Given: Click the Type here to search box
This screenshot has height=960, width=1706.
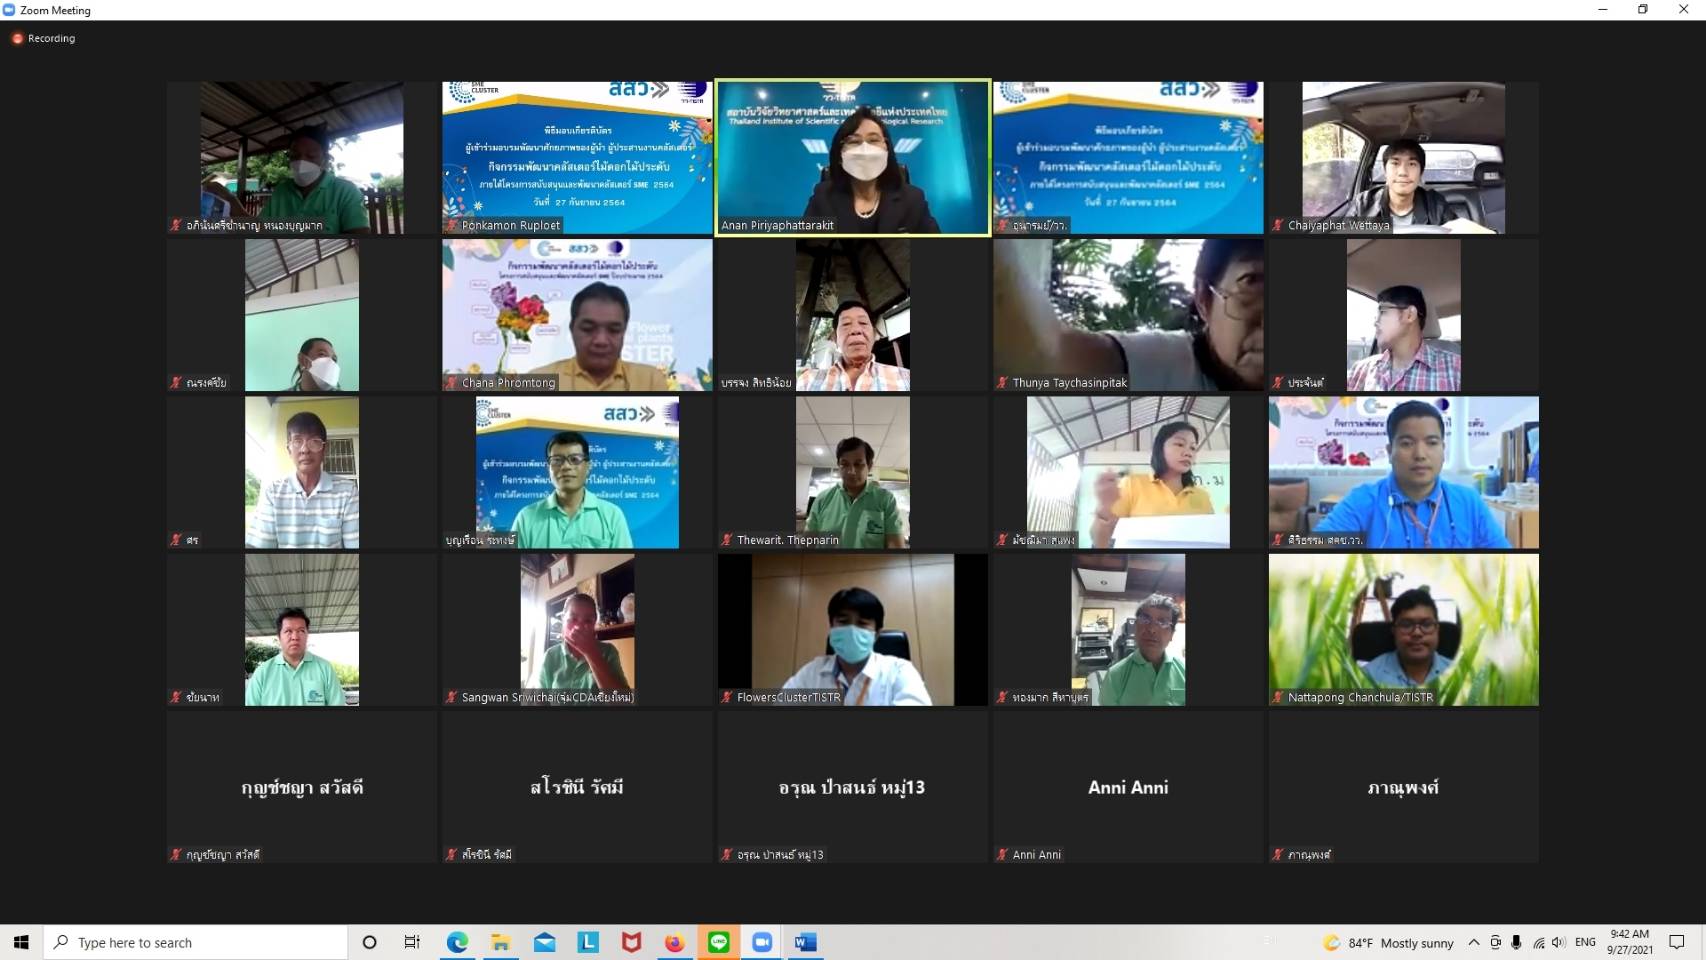Looking at the screenshot, I should point(196,942).
